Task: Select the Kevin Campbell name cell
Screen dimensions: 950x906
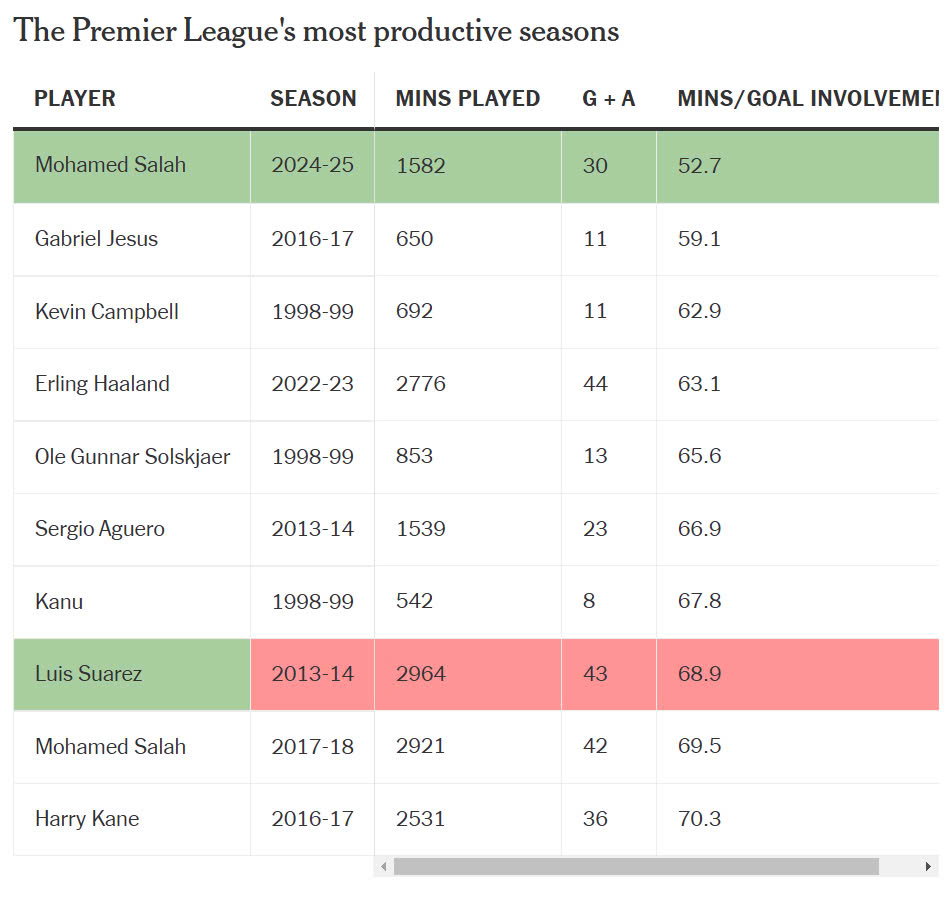Action: click(x=106, y=311)
